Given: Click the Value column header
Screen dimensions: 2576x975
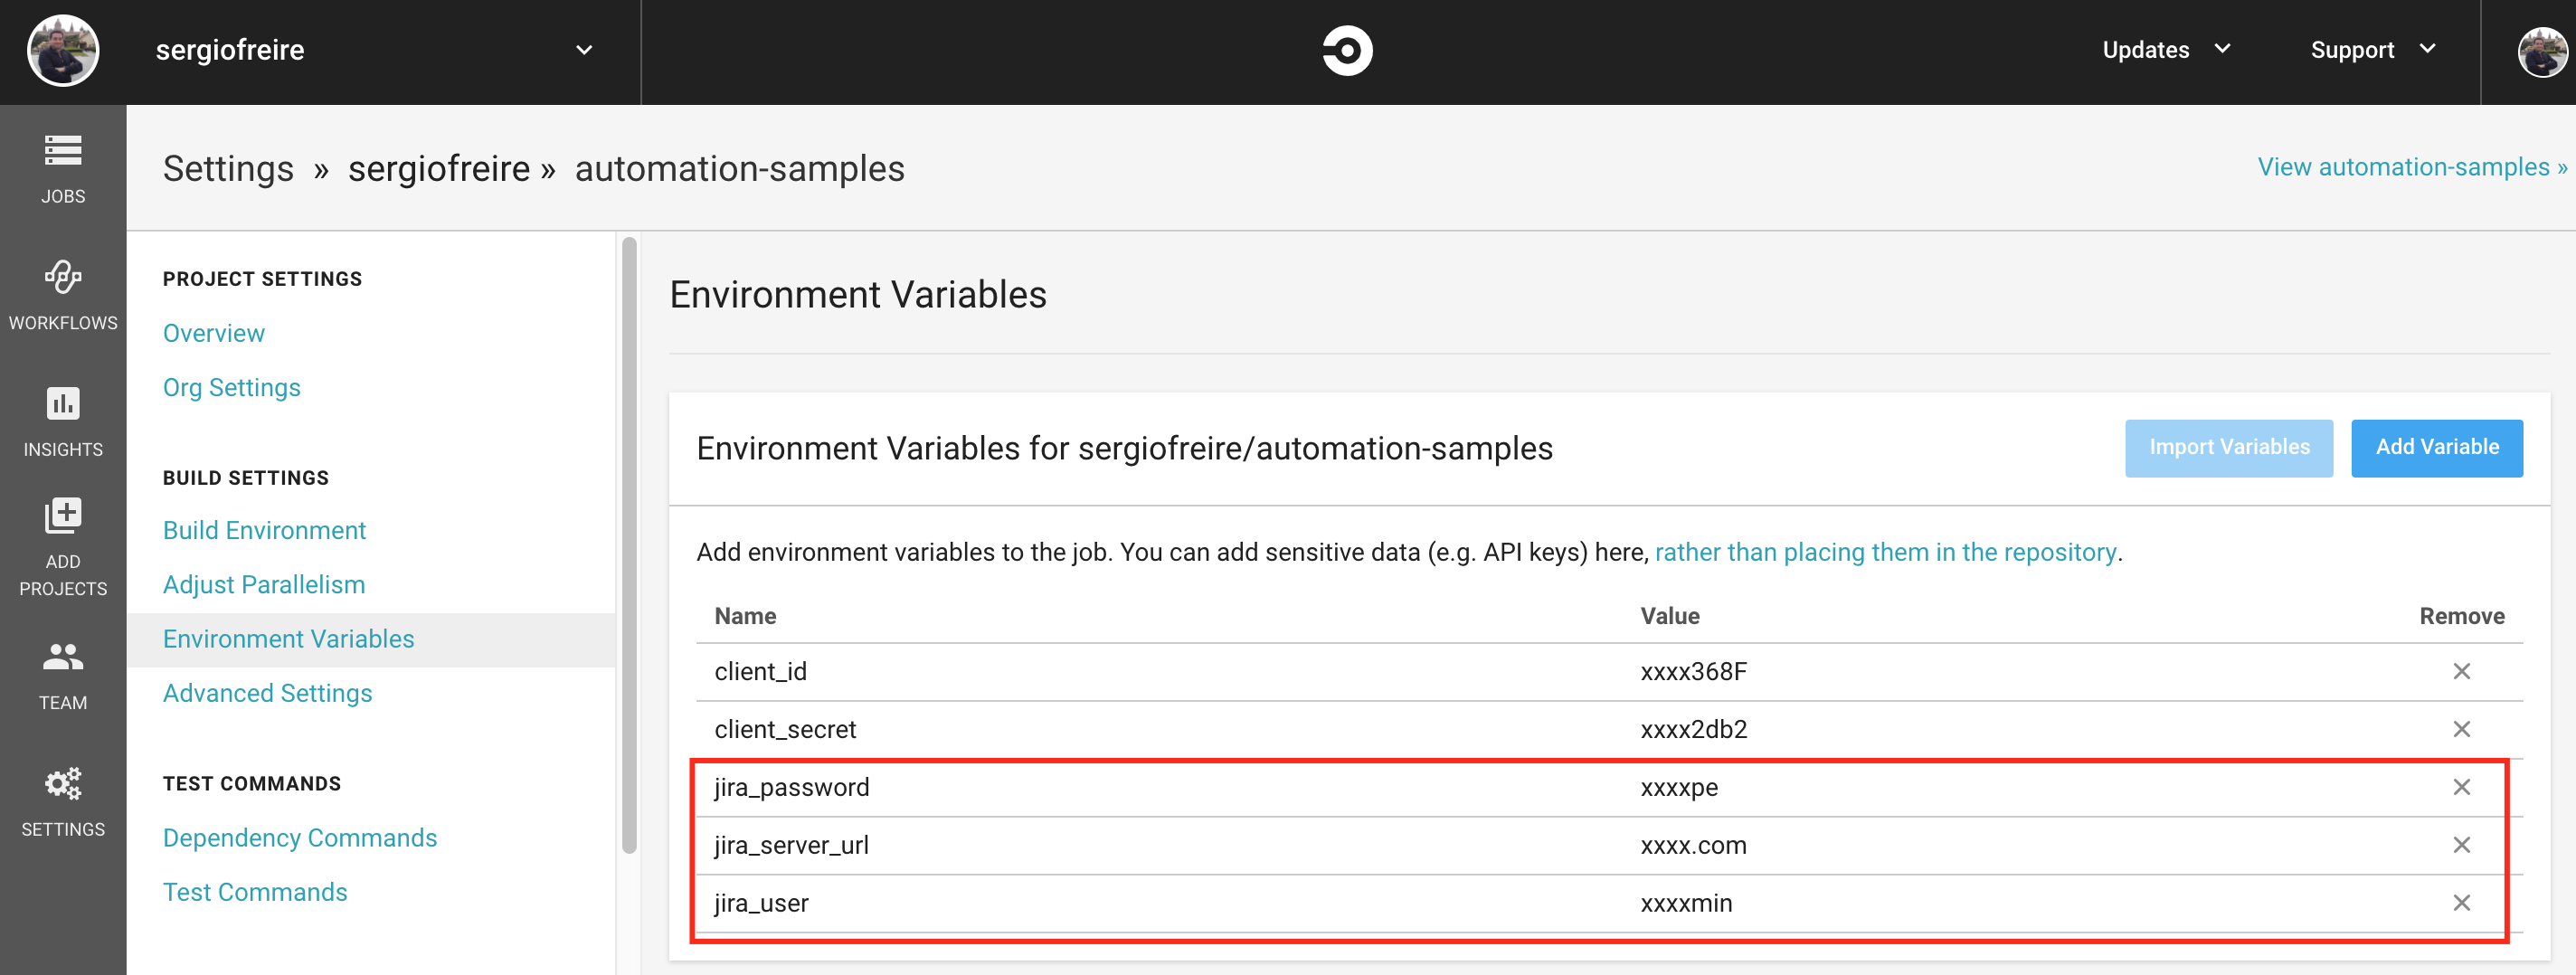Looking at the screenshot, I should tap(1669, 616).
